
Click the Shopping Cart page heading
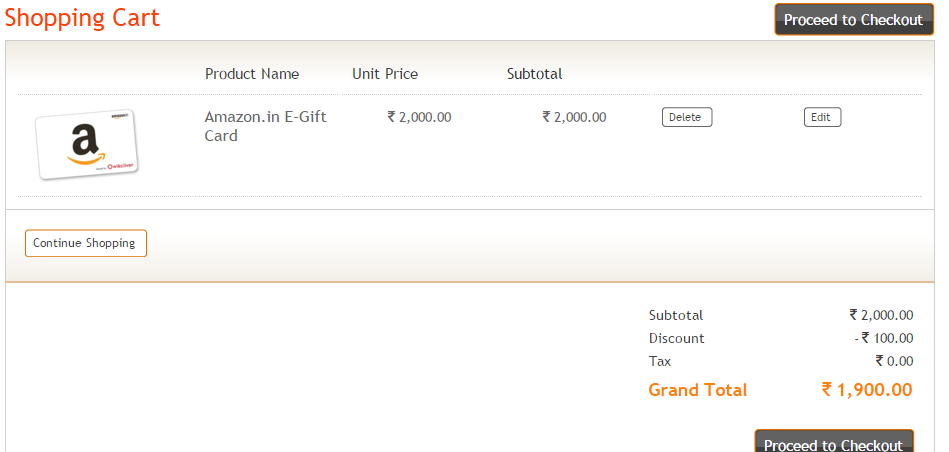coord(82,18)
